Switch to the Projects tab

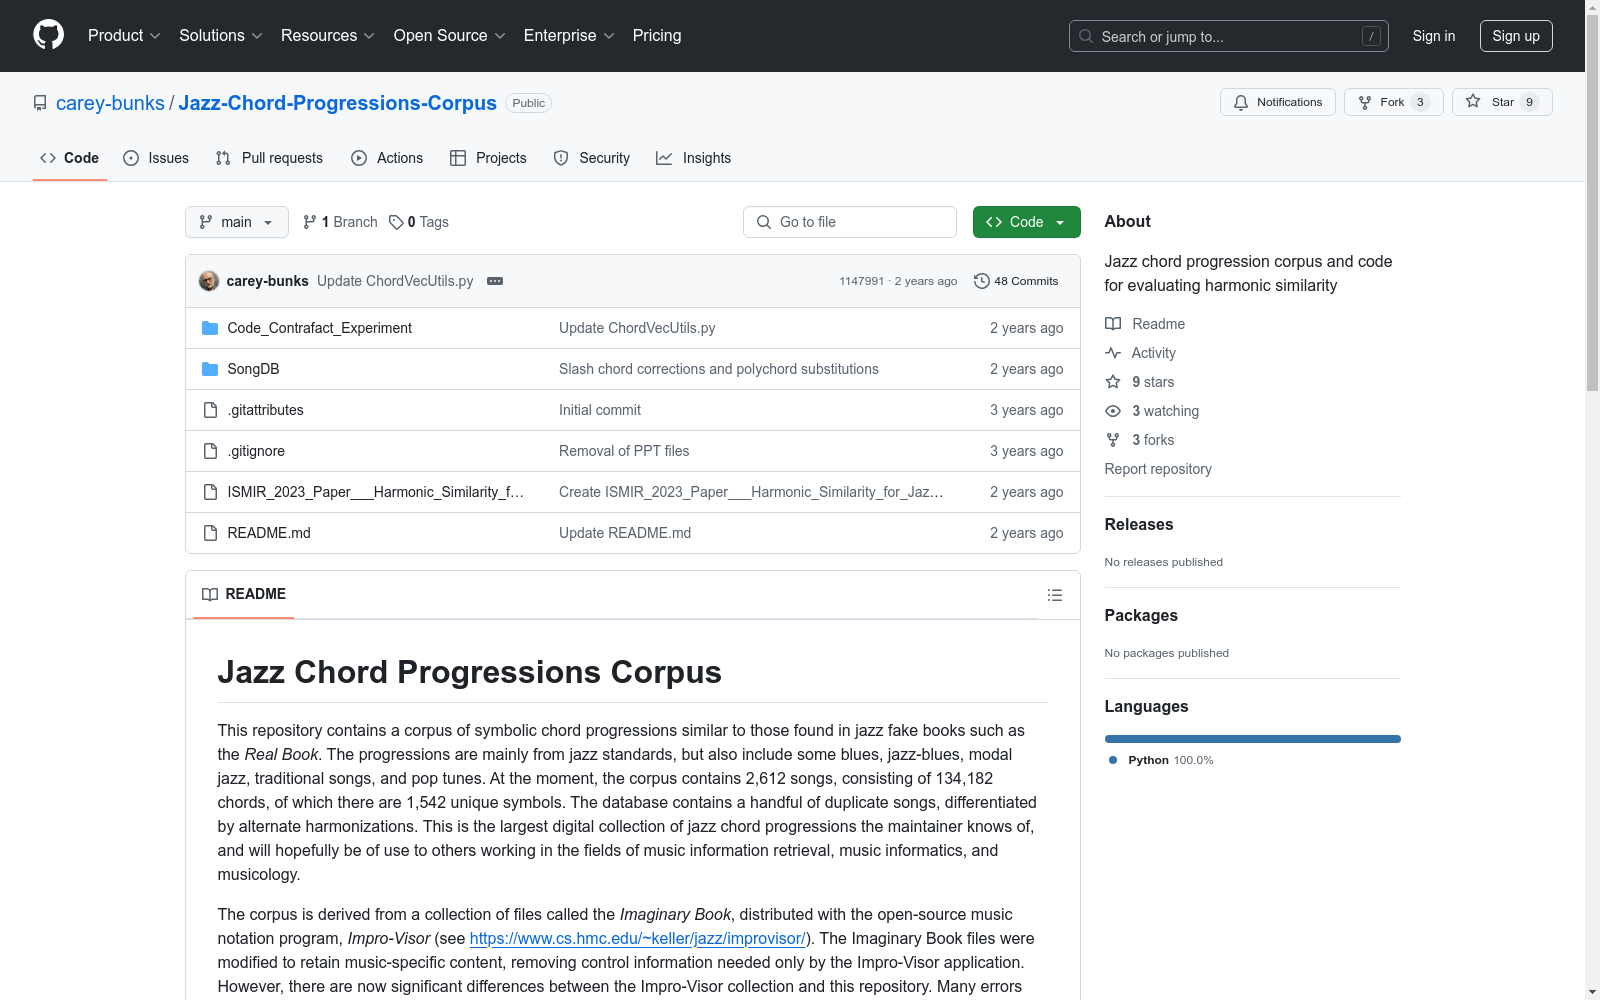pos(488,158)
